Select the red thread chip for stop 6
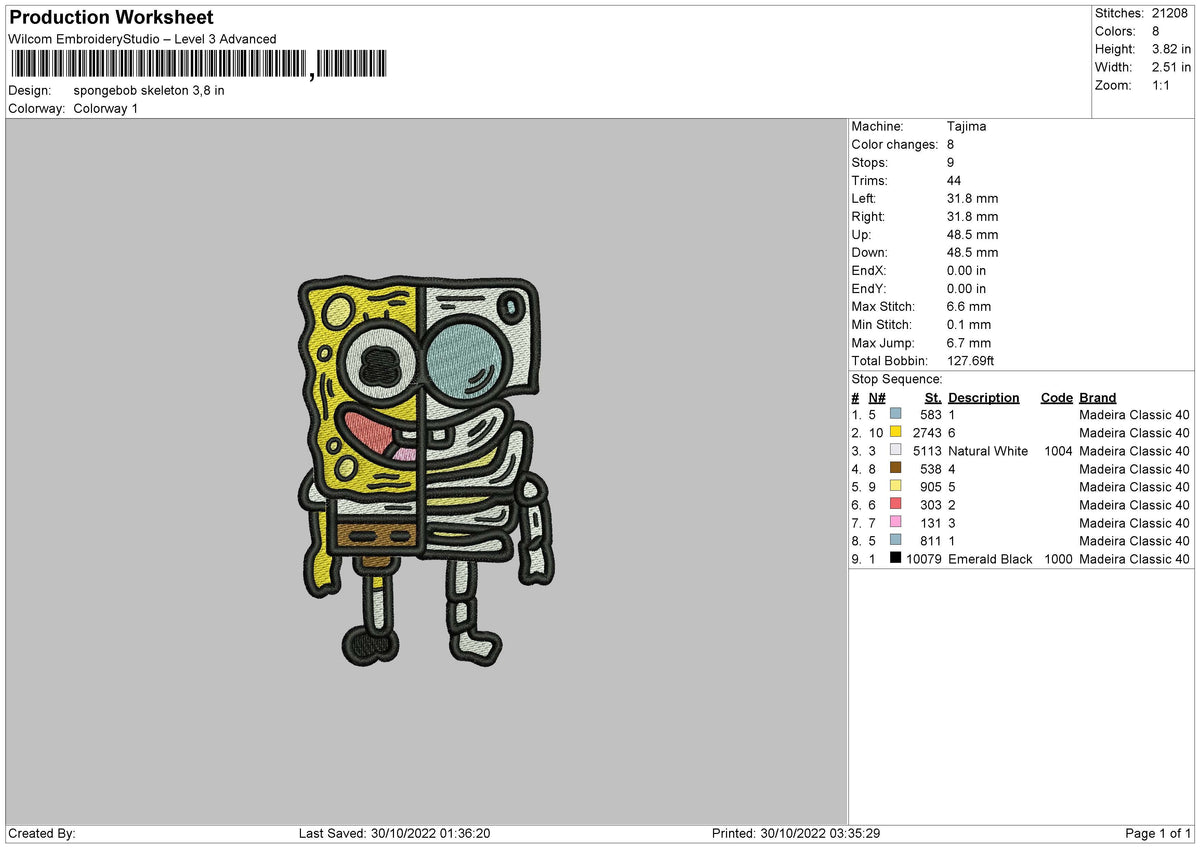Image resolution: width=1200 pixels, height=848 pixels. click(x=896, y=505)
